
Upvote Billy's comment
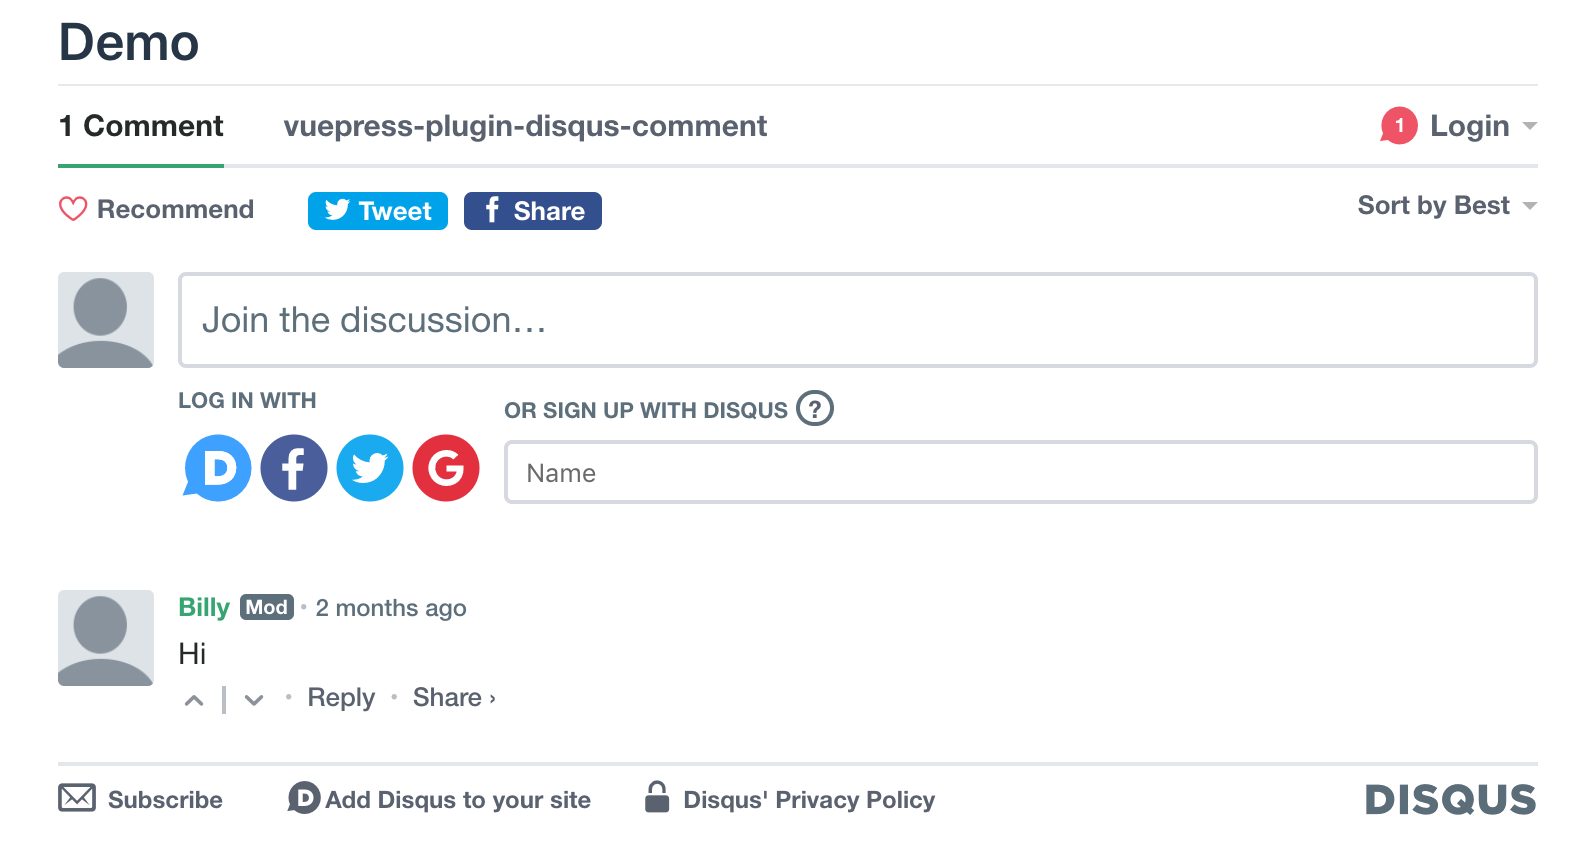click(x=194, y=700)
